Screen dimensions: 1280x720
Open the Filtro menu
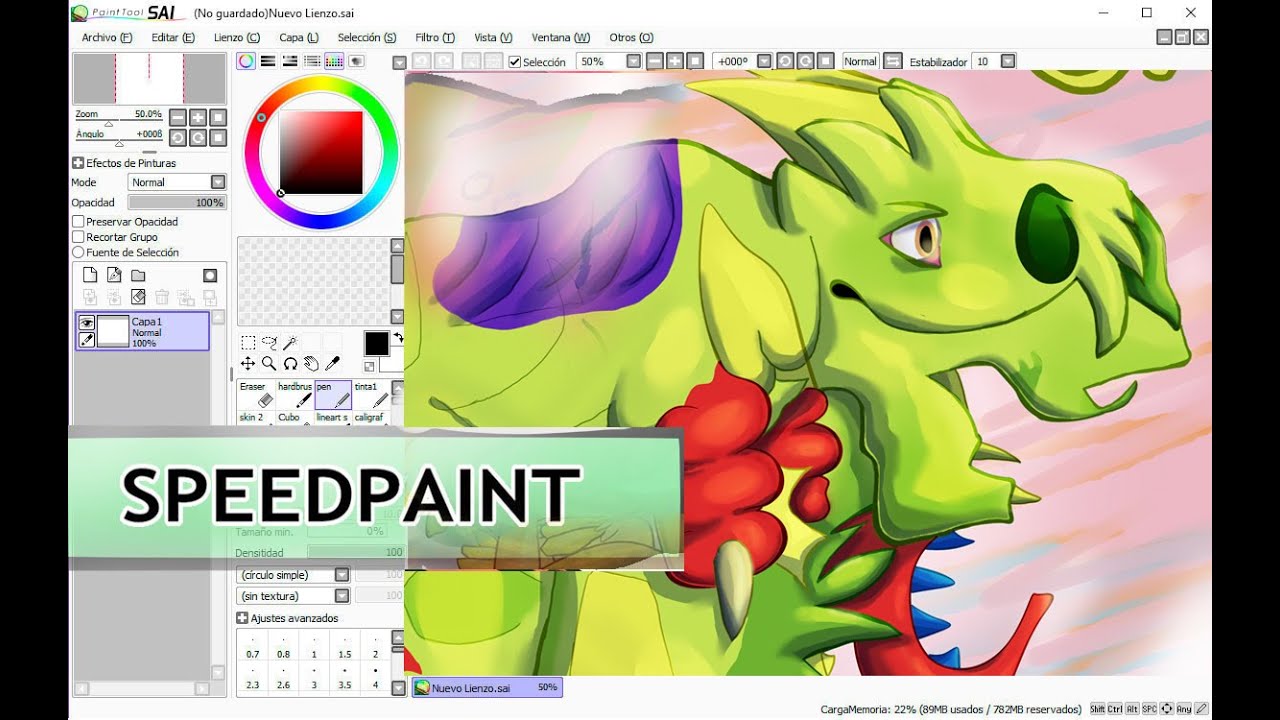(x=435, y=37)
